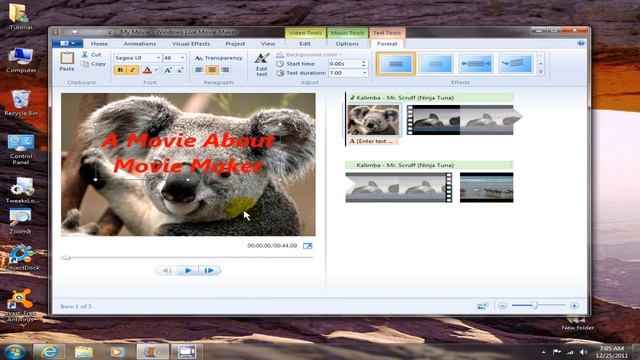Shrink the font size
Viewport: 640px width, 360px height.
coord(180,70)
